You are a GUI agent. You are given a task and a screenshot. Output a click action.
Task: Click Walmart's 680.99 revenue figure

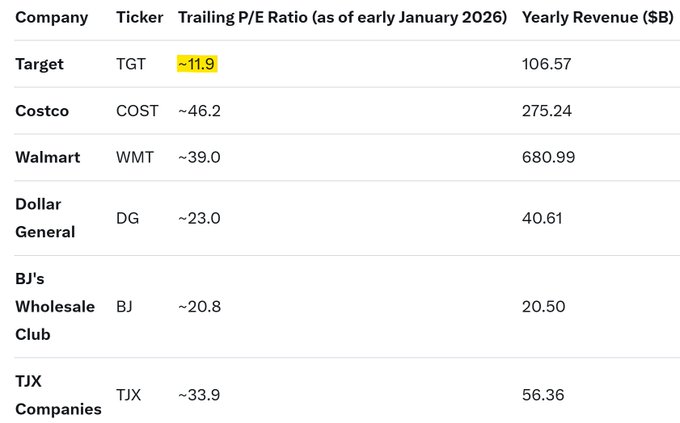[x=547, y=157]
